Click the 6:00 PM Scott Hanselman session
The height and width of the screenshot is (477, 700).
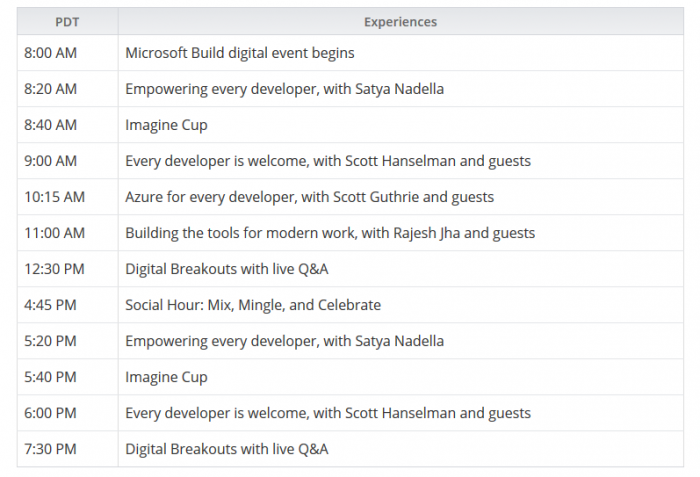[x=327, y=413]
